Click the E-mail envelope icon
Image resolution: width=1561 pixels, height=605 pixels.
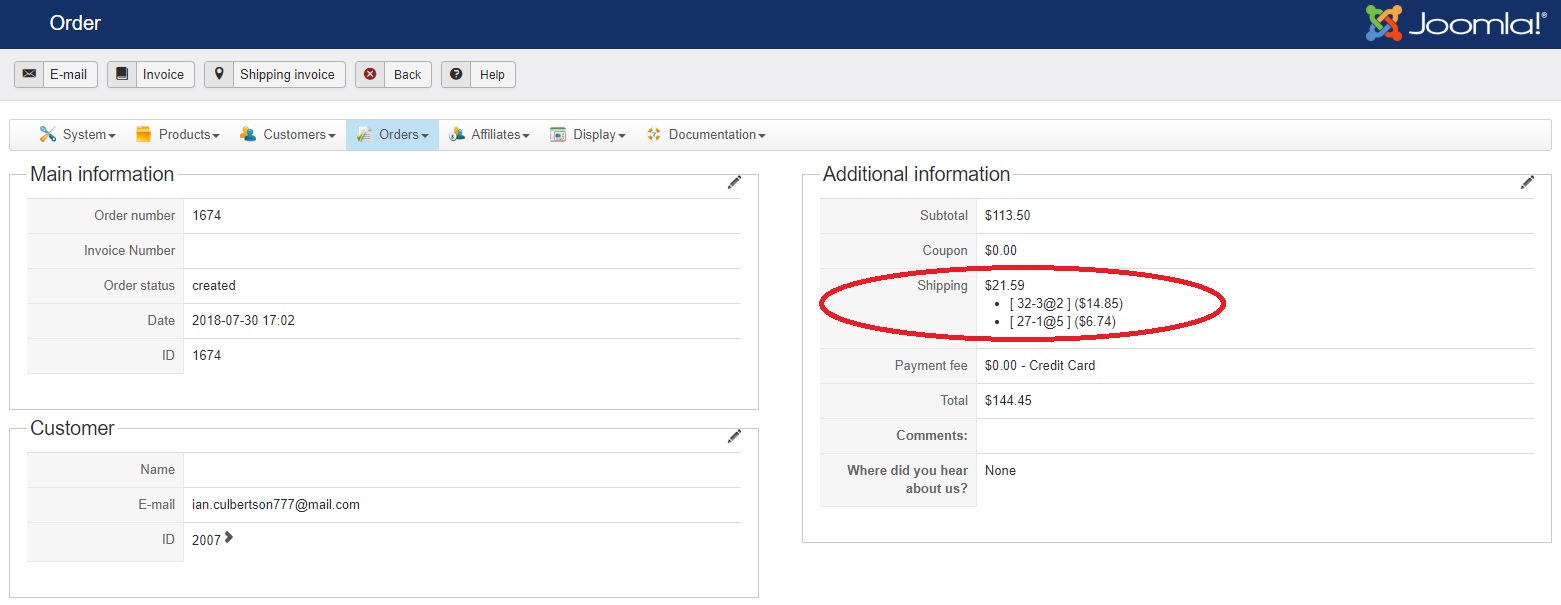click(30, 74)
